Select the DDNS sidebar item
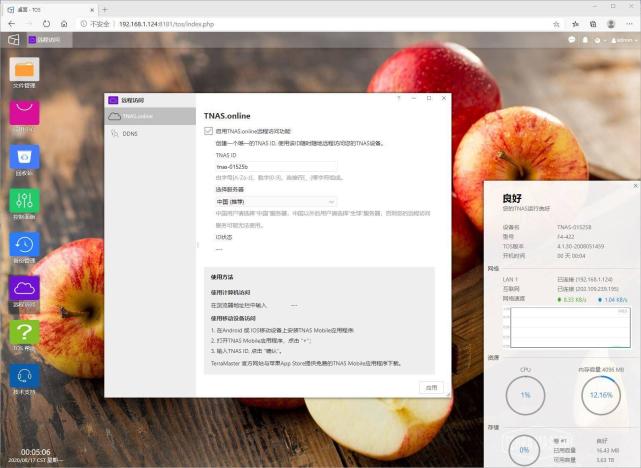 pyautogui.click(x=150, y=134)
